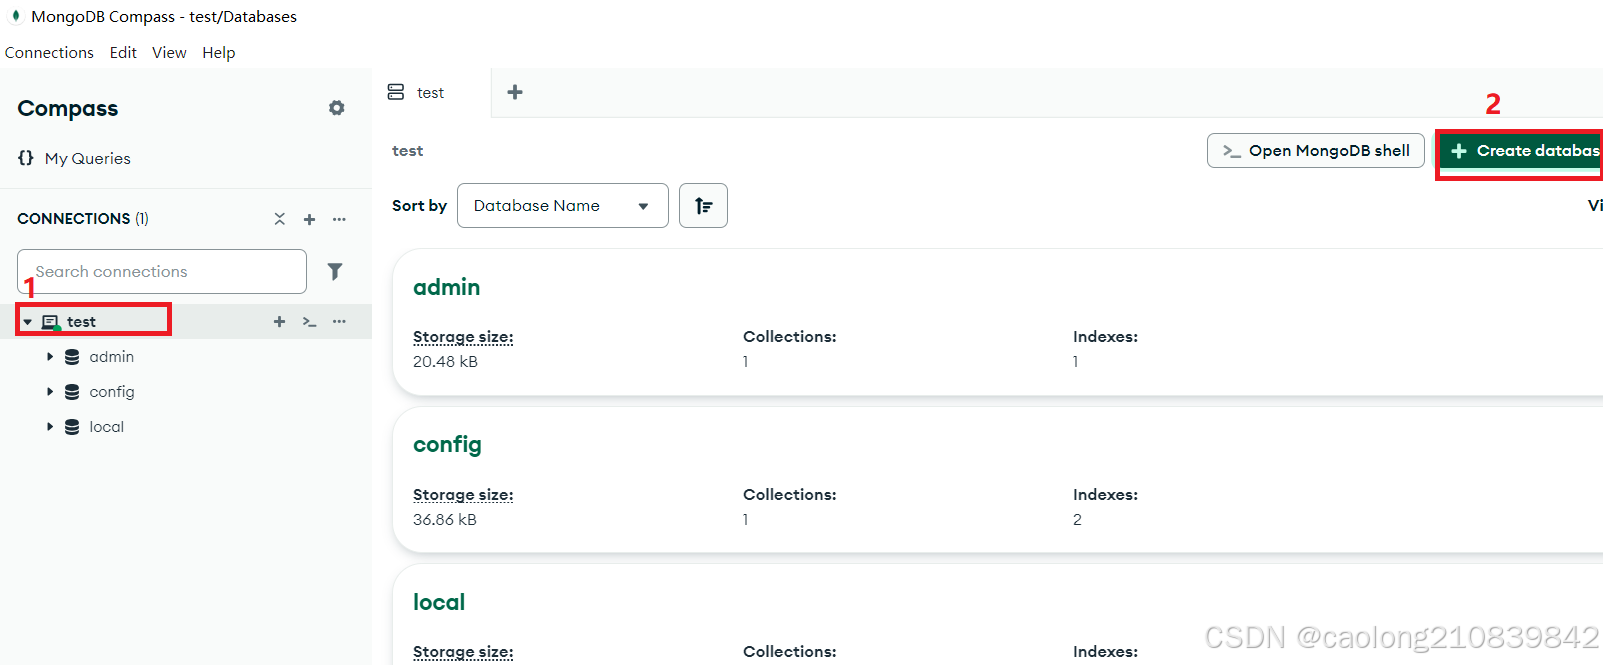Click Collections label on config card

(x=790, y=494)
